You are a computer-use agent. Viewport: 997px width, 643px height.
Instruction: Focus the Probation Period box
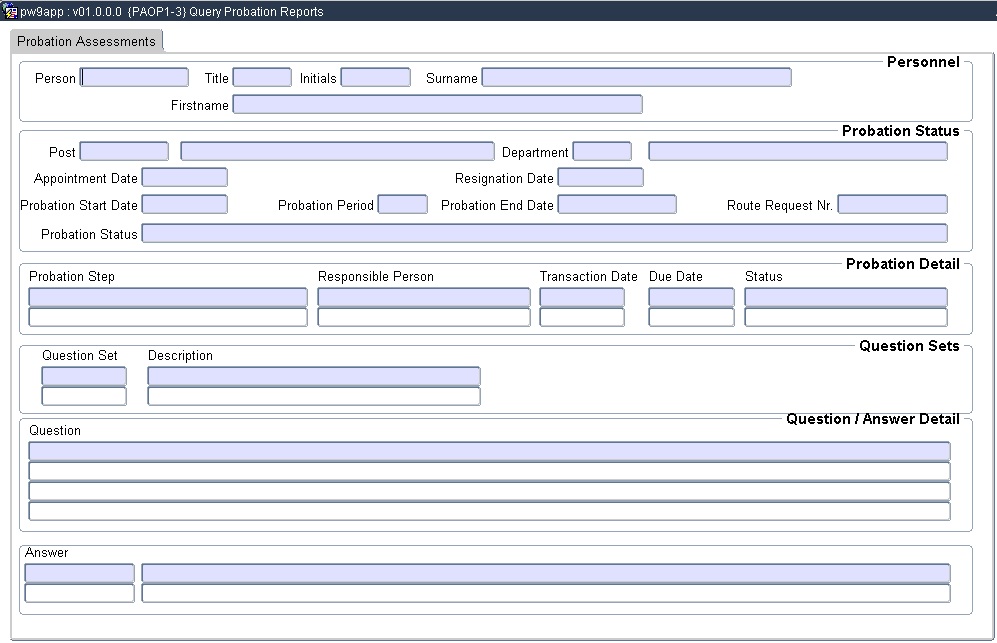[x=402, y=205]
